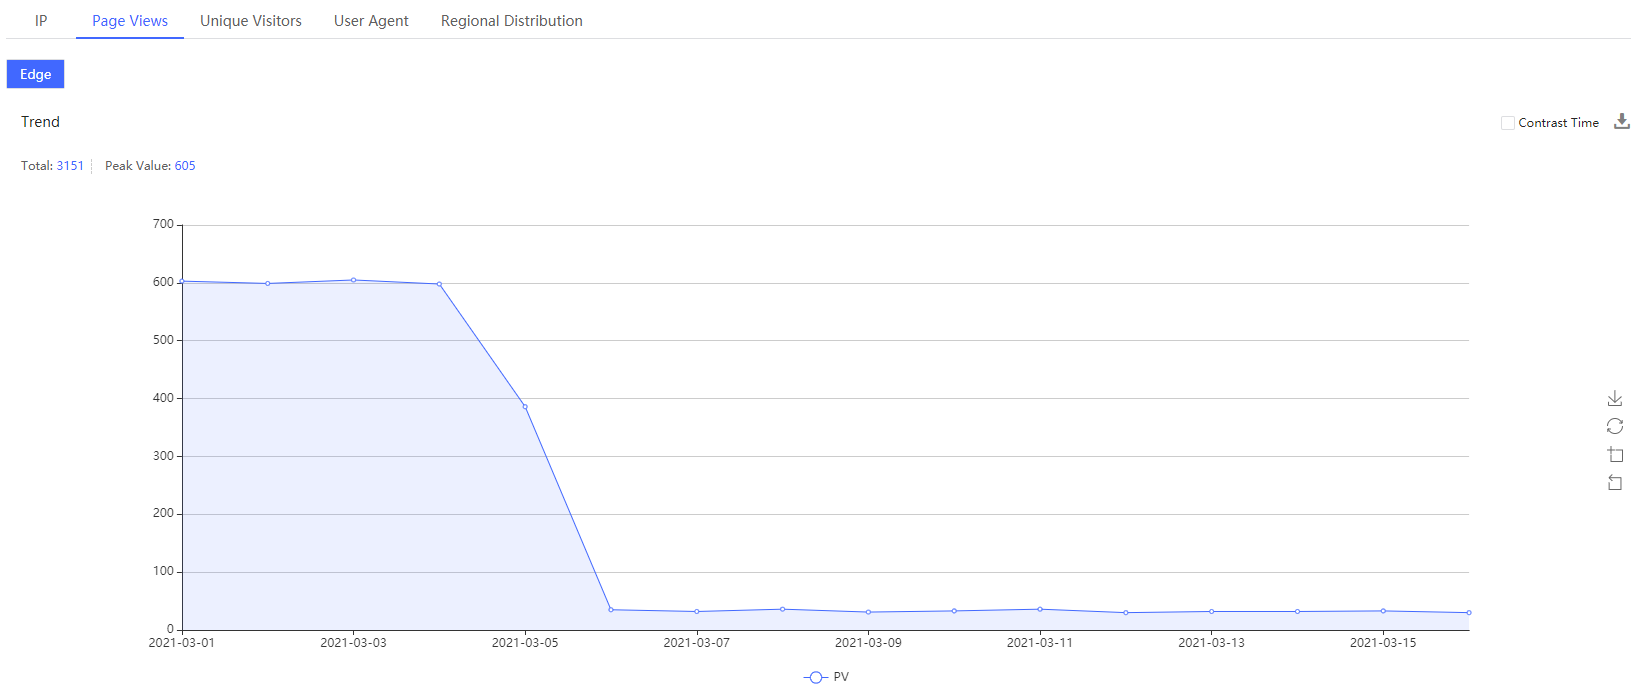
Task: Click the download icon beside Contrast Time
Action: coord(1622,122)
